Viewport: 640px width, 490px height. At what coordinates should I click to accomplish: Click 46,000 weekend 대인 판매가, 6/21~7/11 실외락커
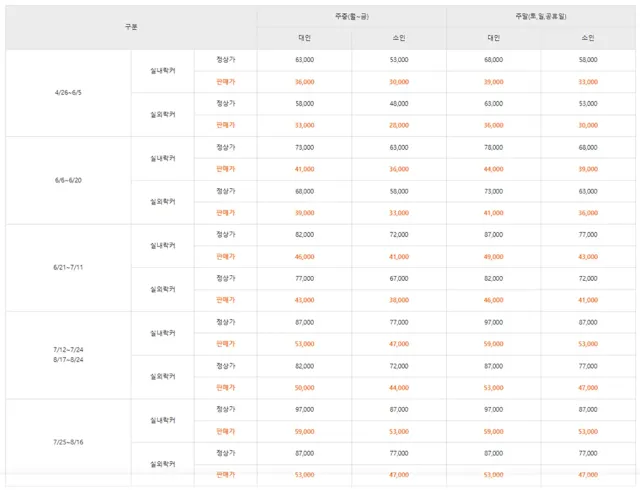click(493, 300)
